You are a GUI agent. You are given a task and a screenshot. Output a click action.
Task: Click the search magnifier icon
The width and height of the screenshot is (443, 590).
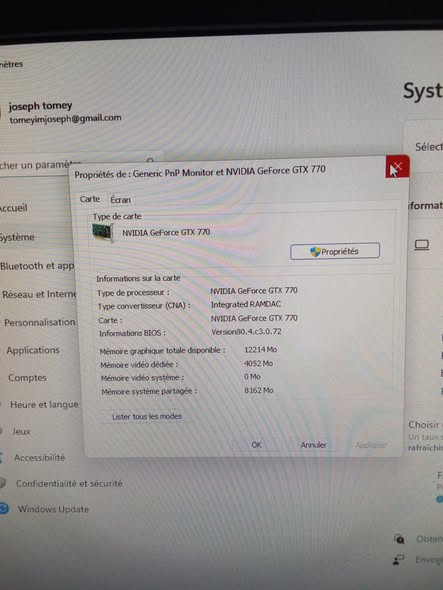pyautogui.click(x=150, y=161)
